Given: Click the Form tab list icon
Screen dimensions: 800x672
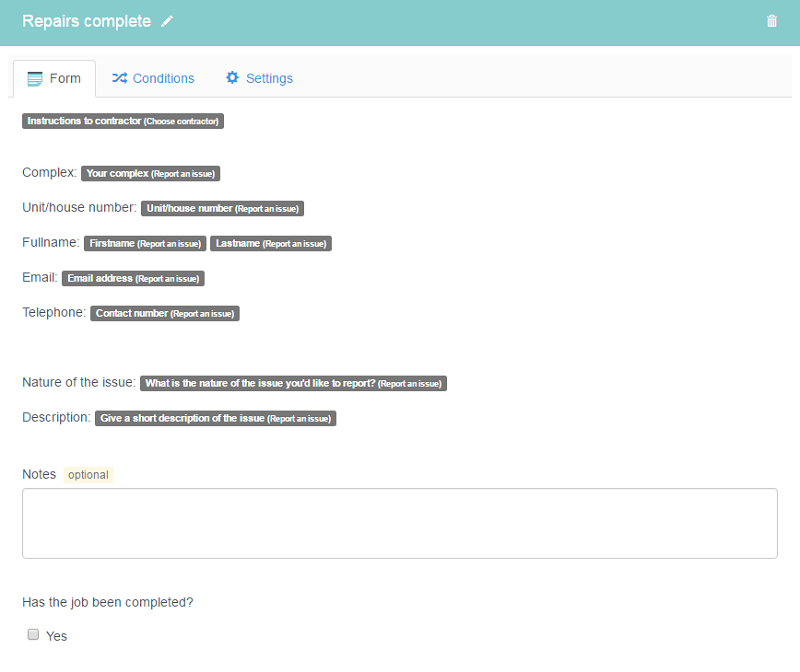Looking at the screenshot, I should 35,78.
